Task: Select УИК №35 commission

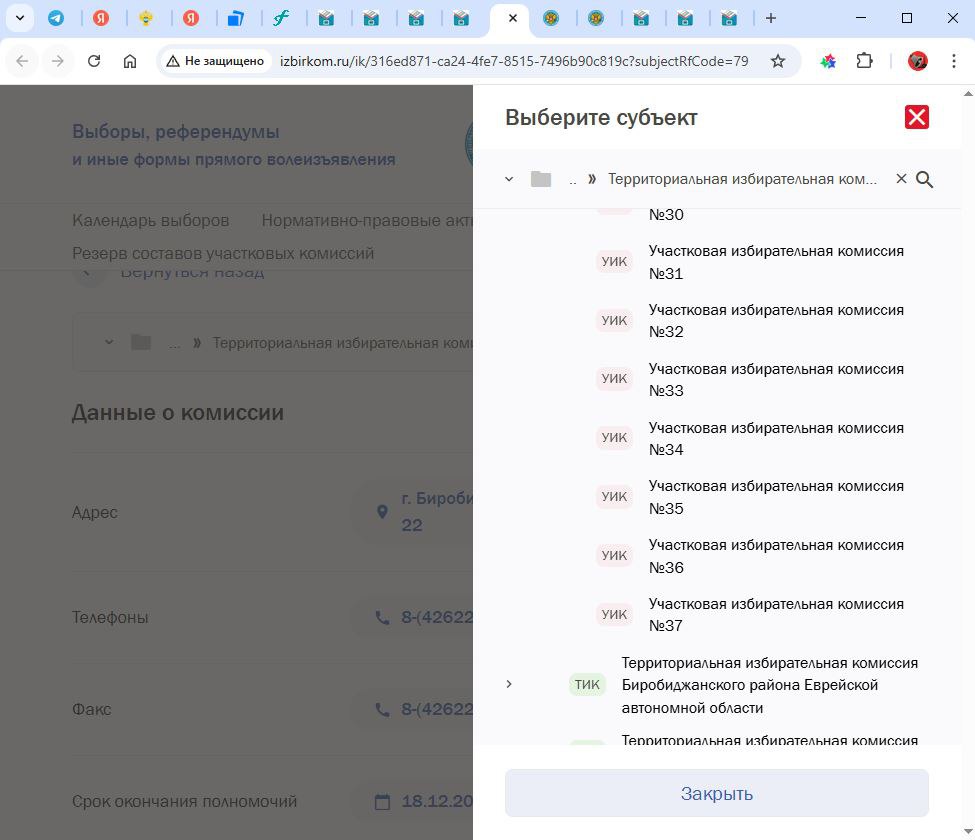Action: 776,497
